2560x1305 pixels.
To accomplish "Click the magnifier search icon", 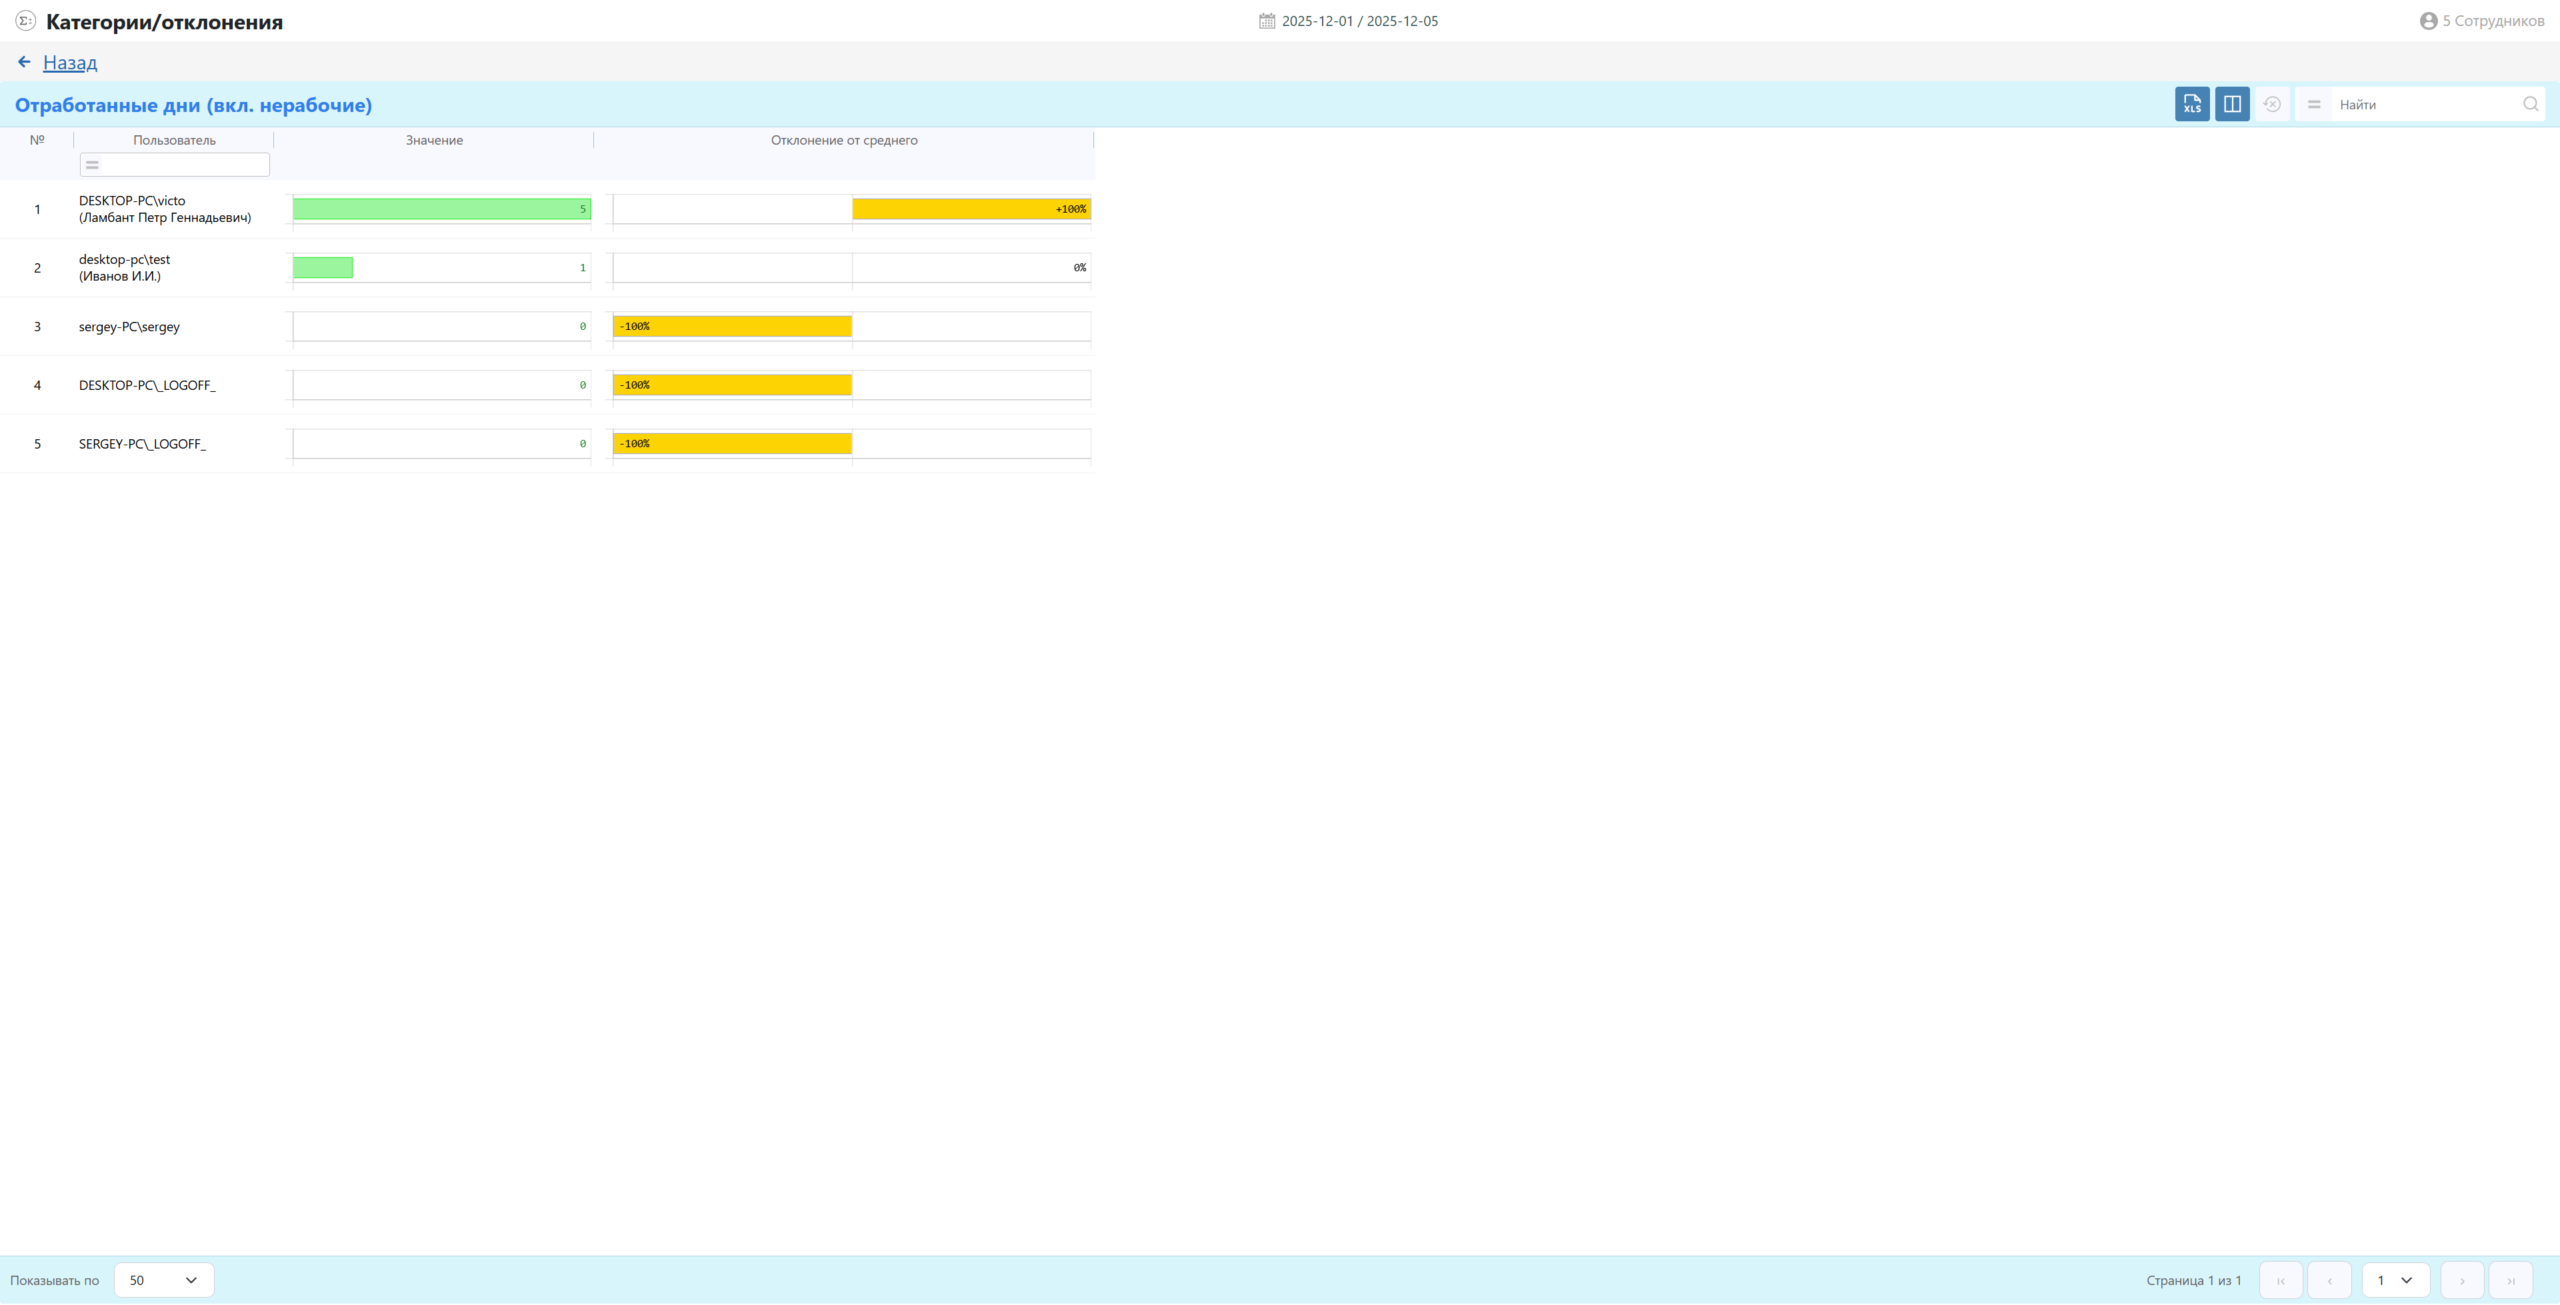I will click(x=2530, y=104).
